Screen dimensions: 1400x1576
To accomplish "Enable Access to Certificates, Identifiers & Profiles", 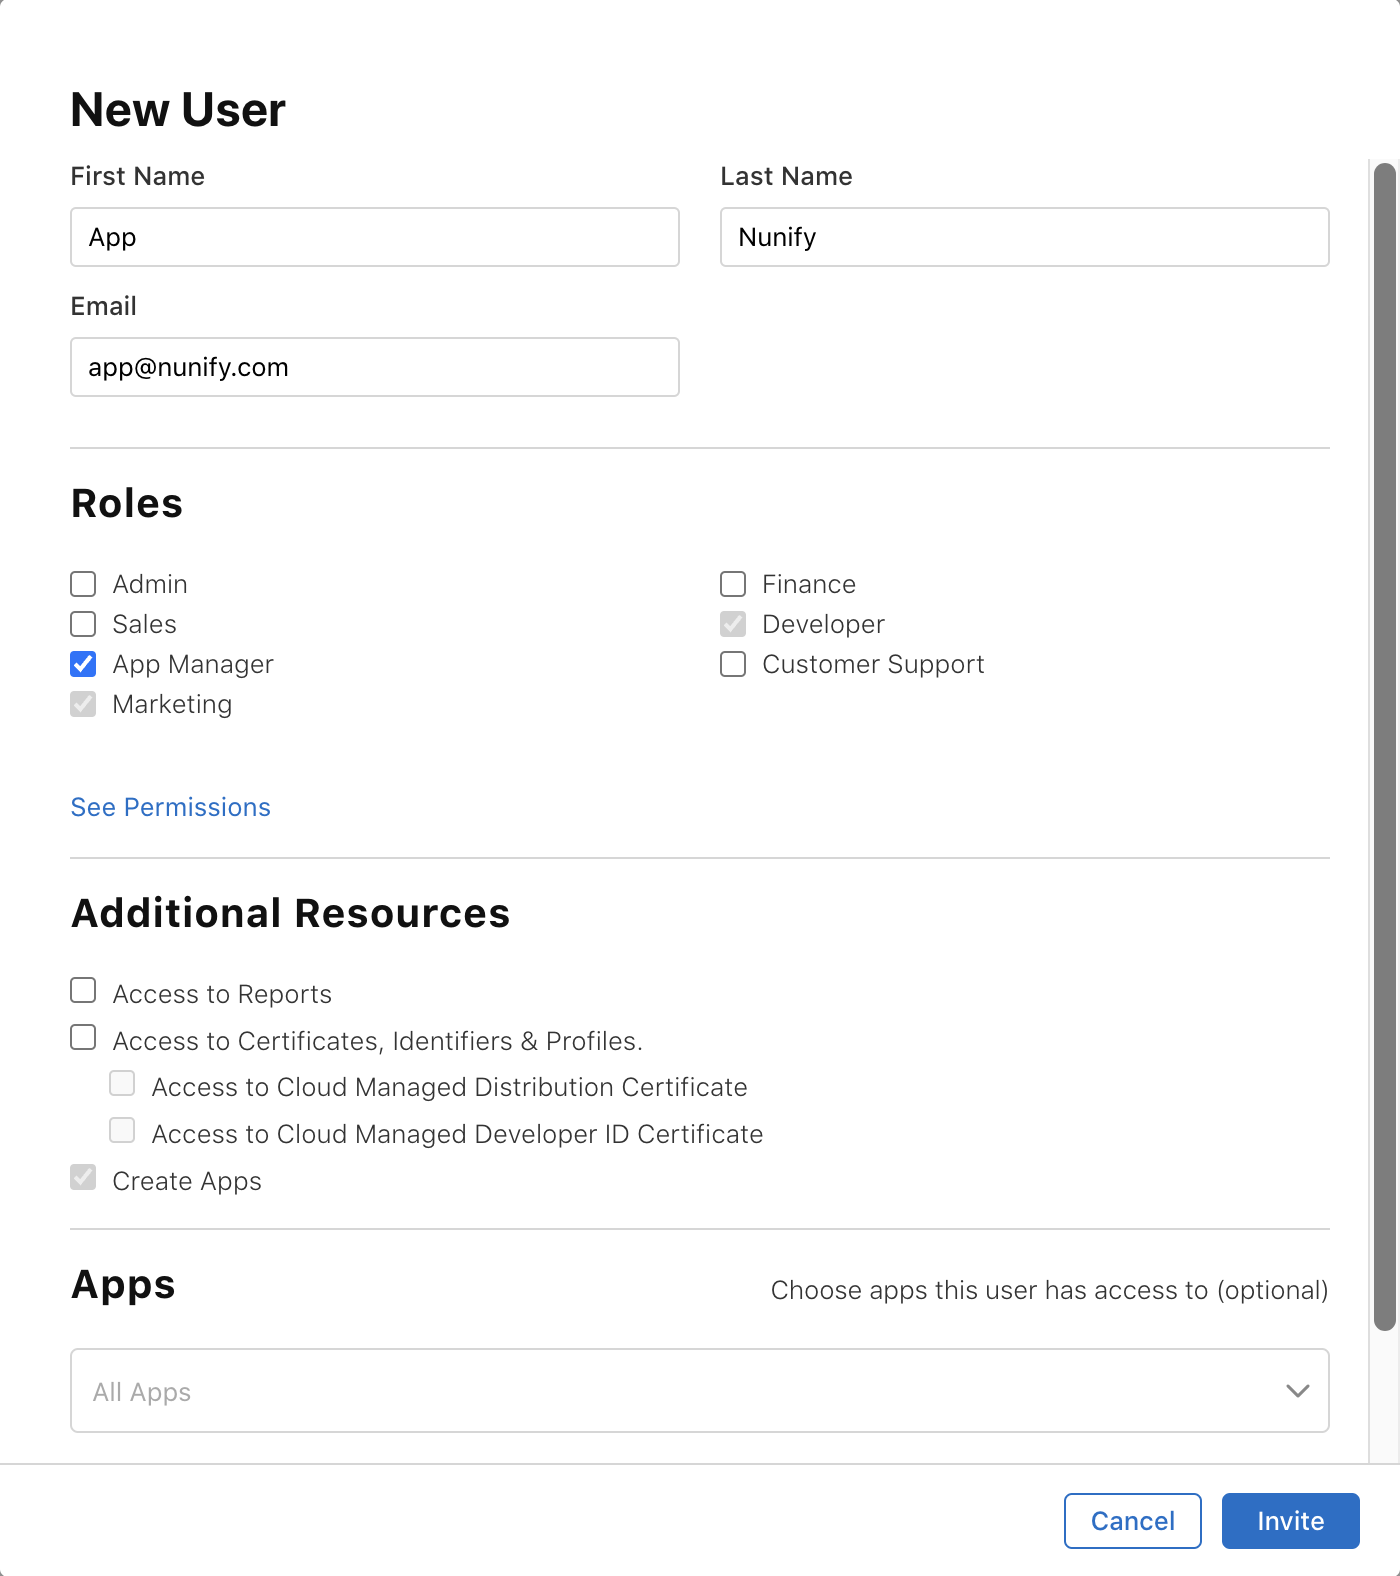I will [84, 1037].
